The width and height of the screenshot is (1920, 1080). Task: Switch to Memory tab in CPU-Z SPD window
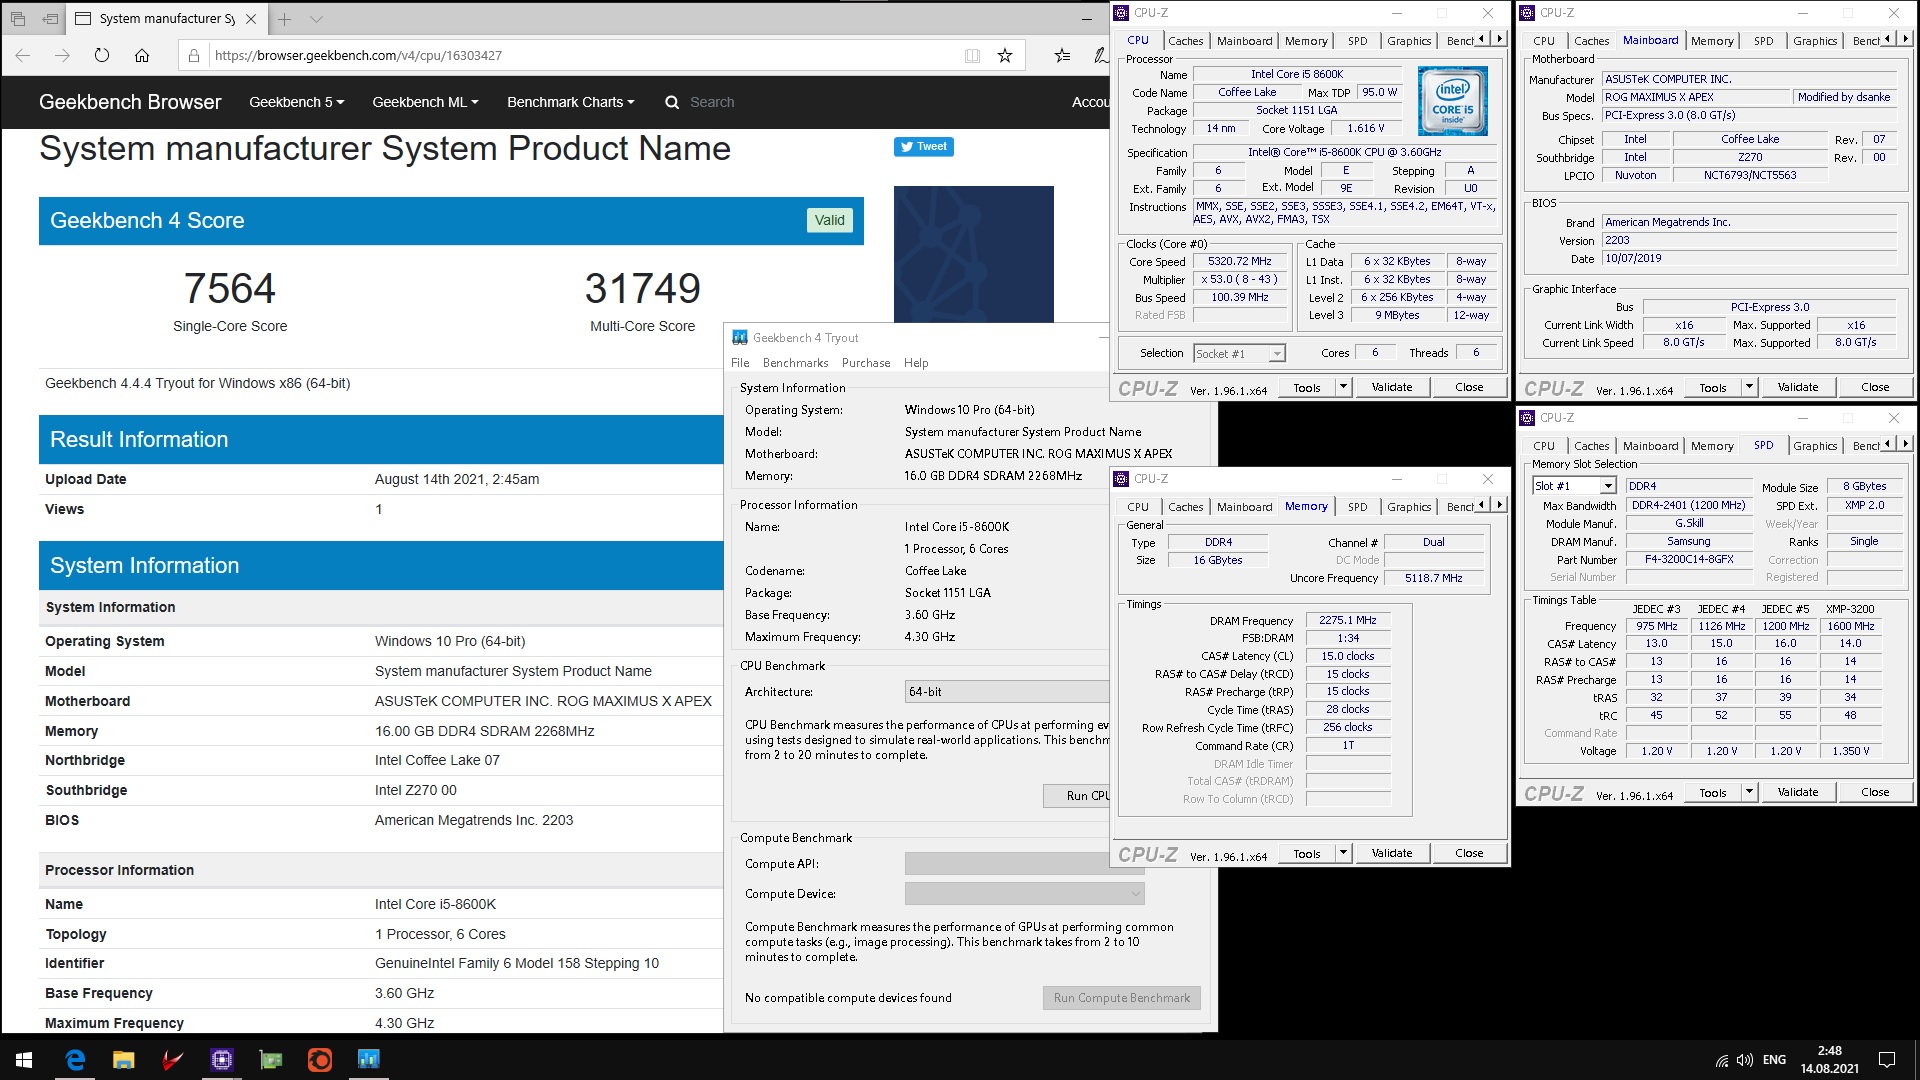(x=1712, y=446)
